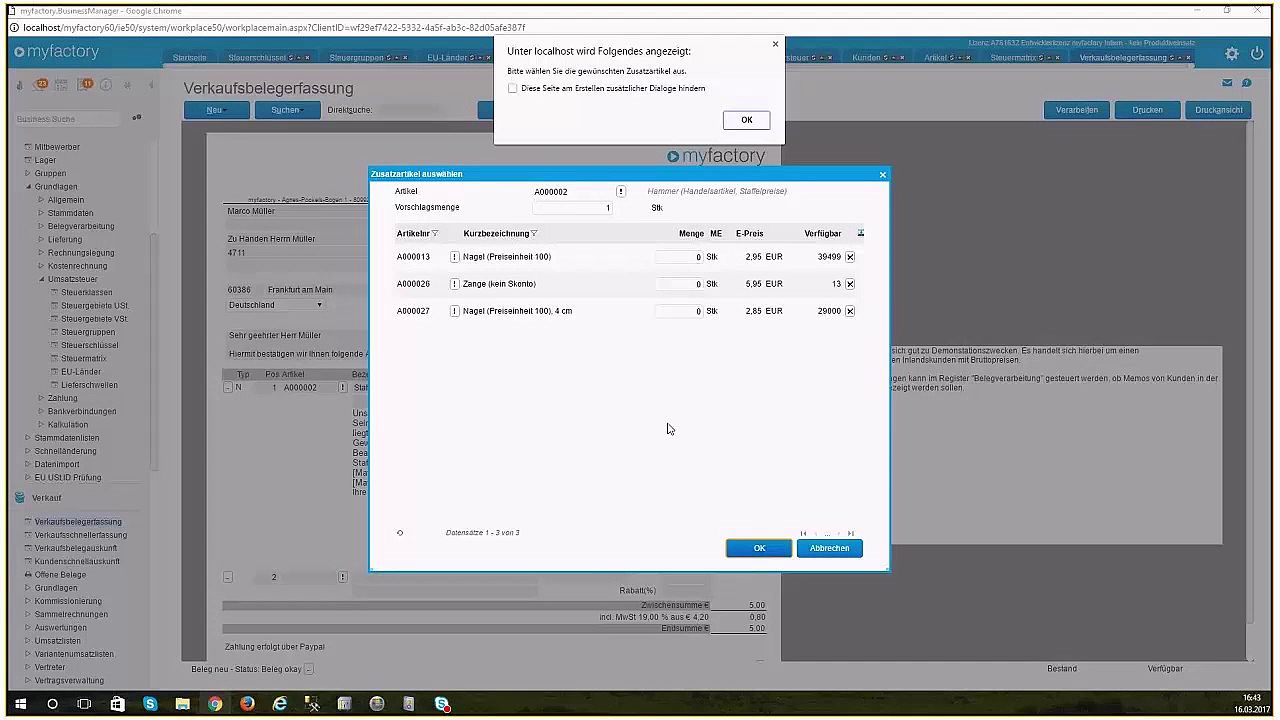This screenshot has height=720, width=1280.
Task: Toggle the X box for row A000027
Action: pos(850,311)
